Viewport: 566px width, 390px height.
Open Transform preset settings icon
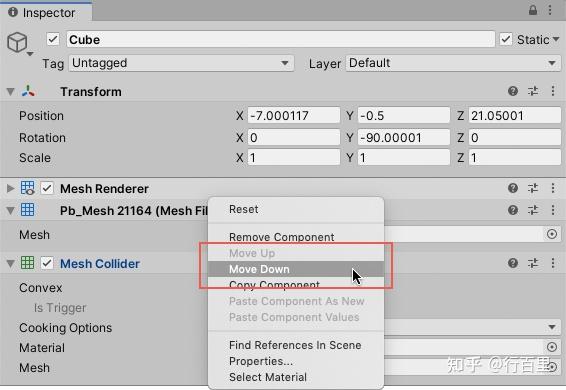(x=533, y=91)
